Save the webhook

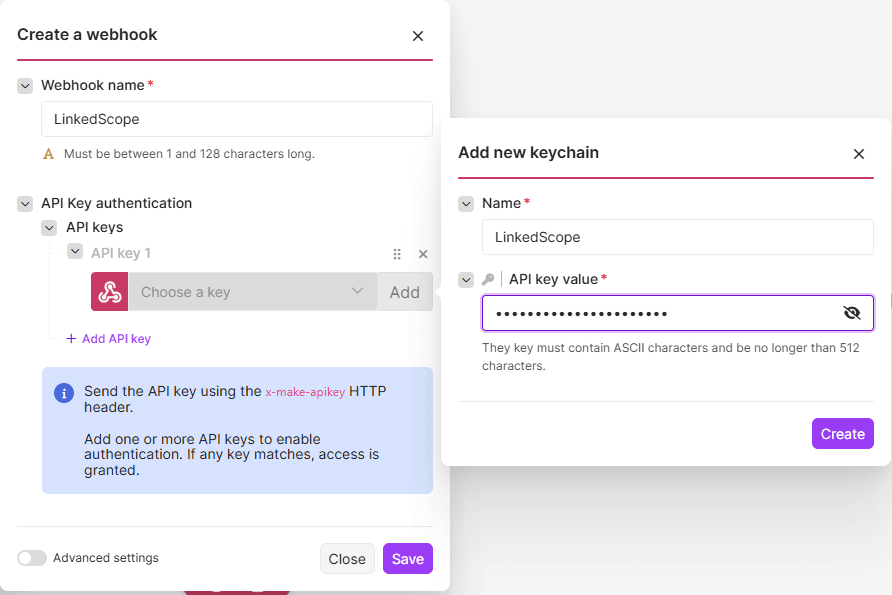click(408, 559)
